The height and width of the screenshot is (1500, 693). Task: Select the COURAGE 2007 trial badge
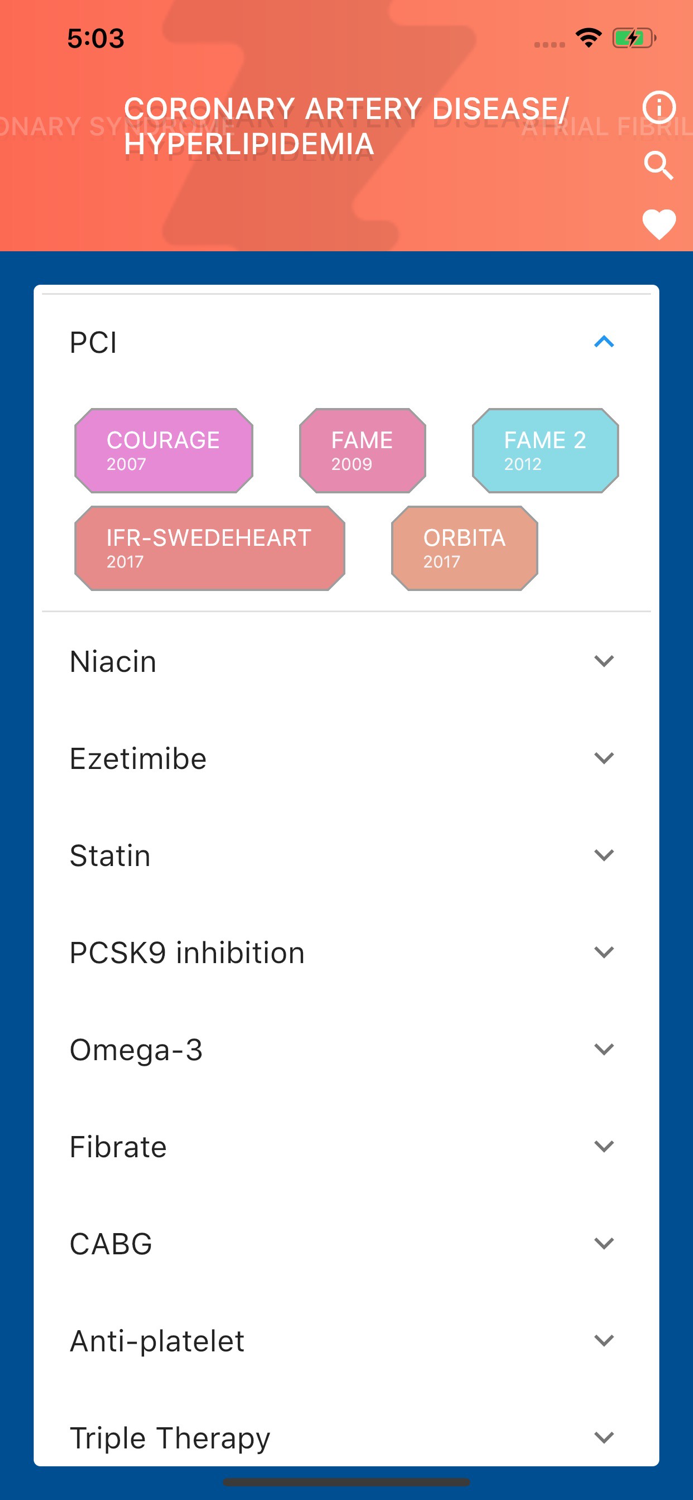163,450
